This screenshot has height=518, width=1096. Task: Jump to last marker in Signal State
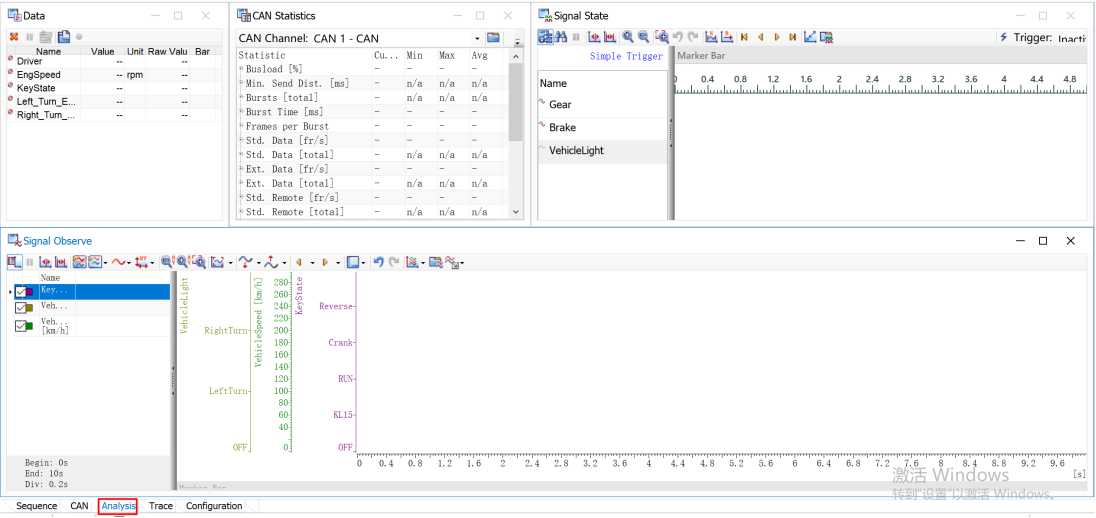click(793, 37)
